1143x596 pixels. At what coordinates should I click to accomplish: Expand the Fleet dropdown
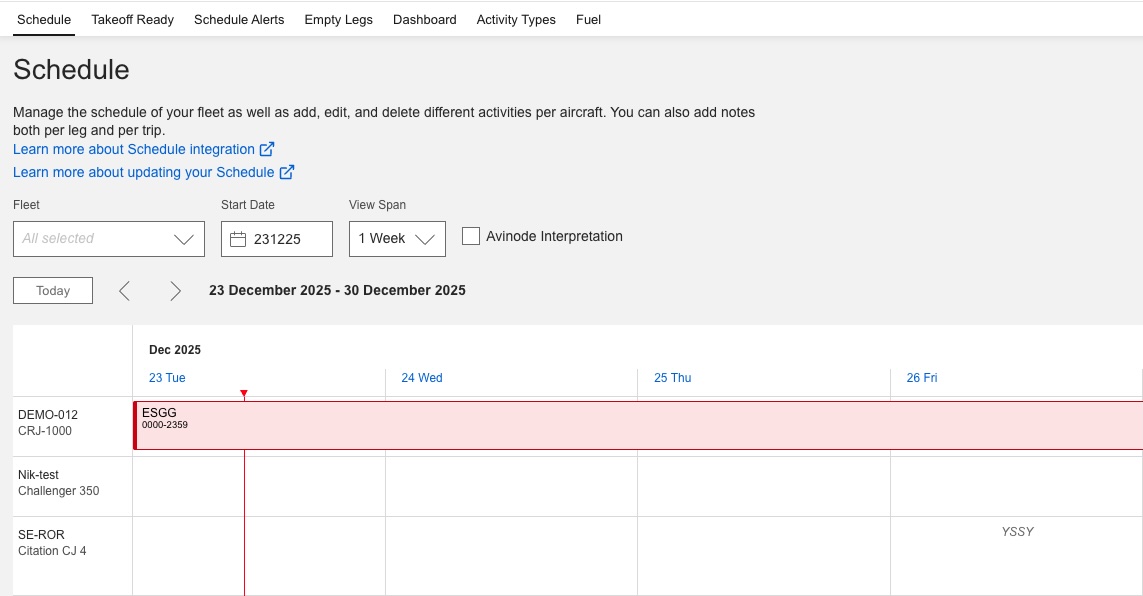[109, 239]
